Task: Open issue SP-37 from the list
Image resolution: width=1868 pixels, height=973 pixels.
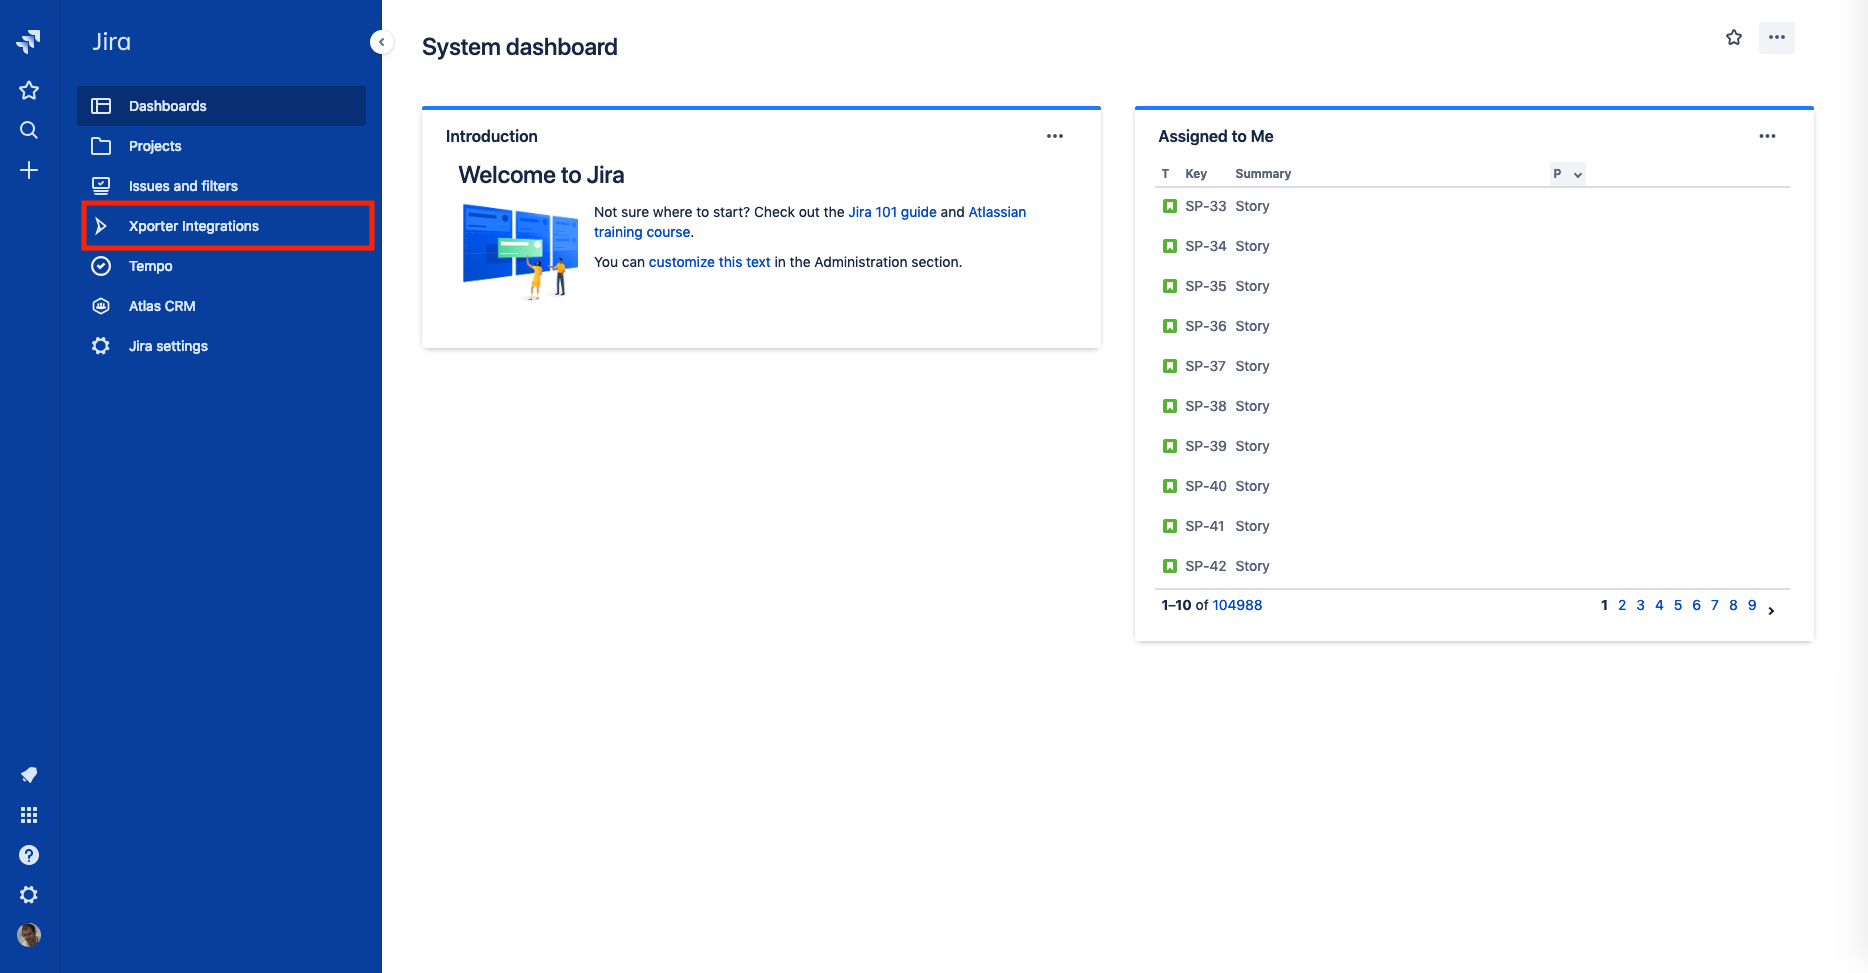Action: click(1205, 366)
